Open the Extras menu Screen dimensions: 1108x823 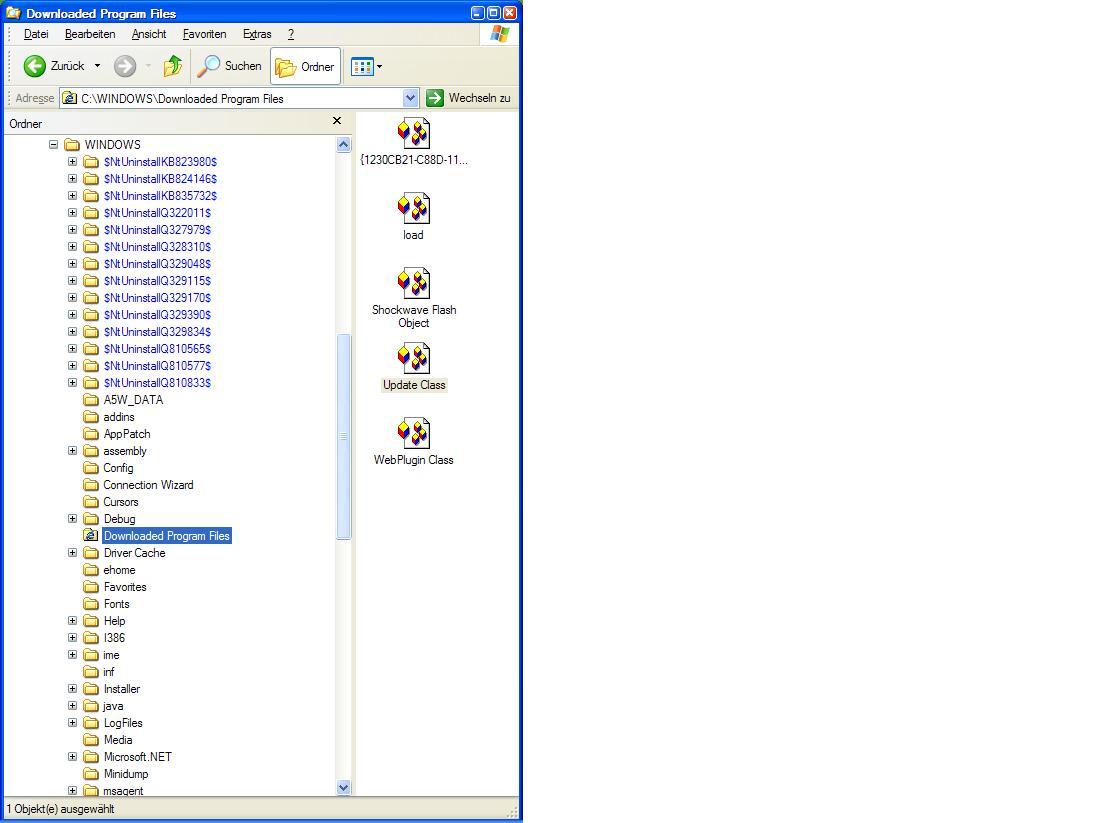[x=257, y=34]
